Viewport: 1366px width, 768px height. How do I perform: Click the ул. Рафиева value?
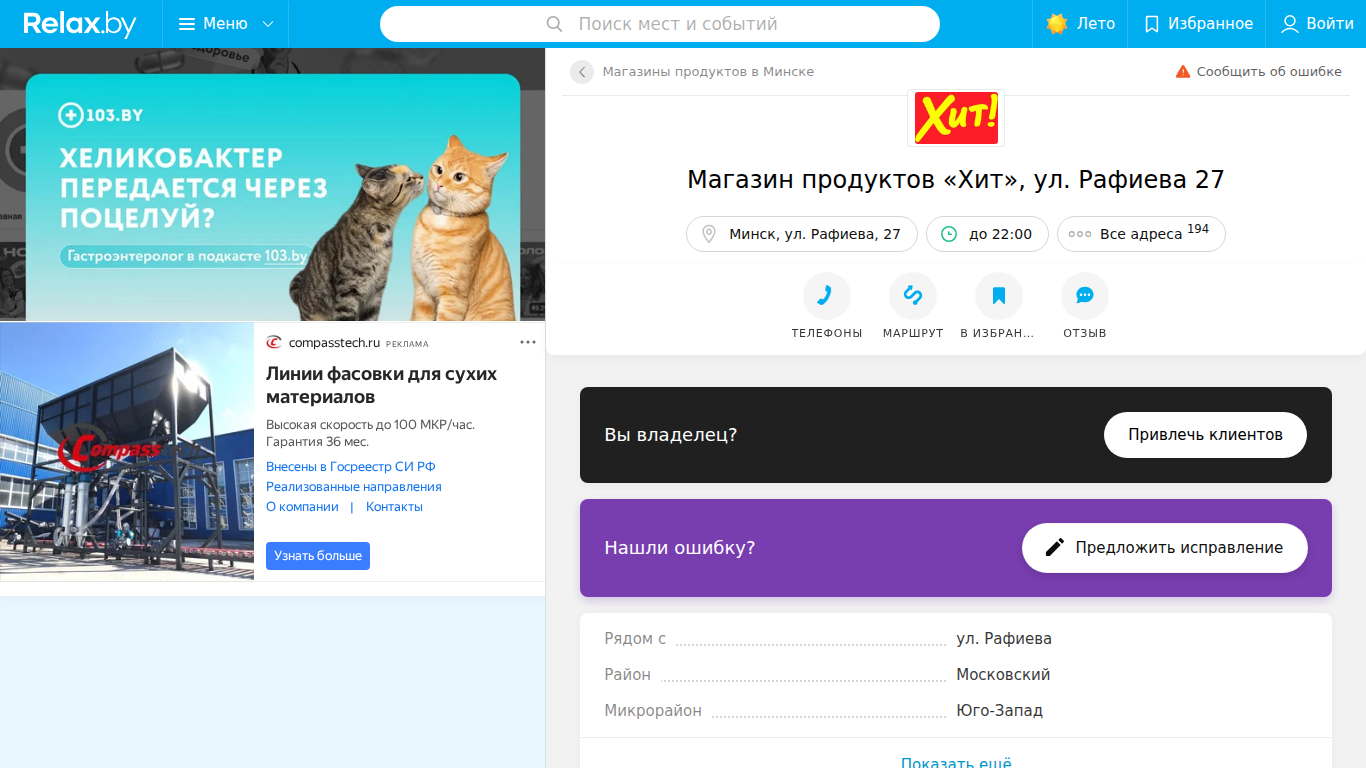[1004, 639]
